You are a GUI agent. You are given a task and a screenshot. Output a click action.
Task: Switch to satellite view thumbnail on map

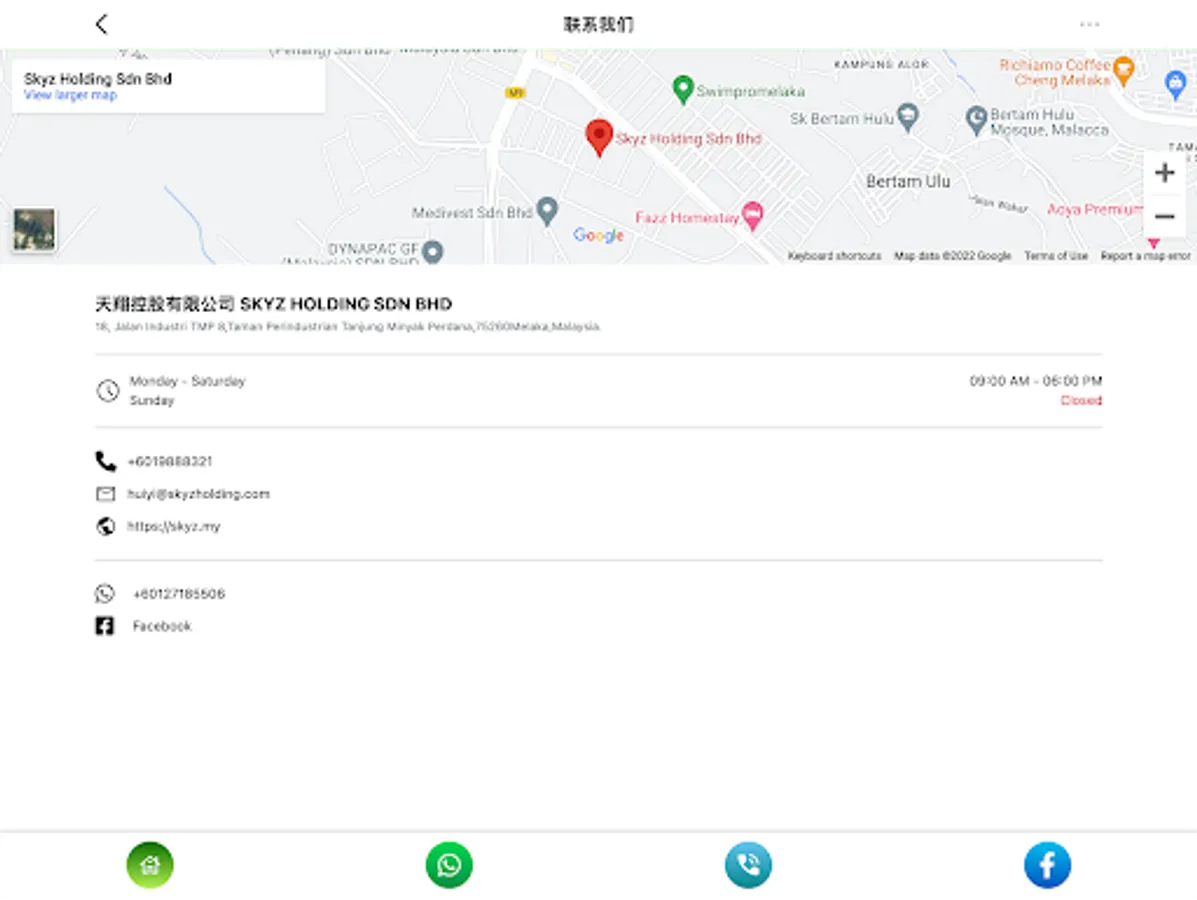tap(34, 230)
